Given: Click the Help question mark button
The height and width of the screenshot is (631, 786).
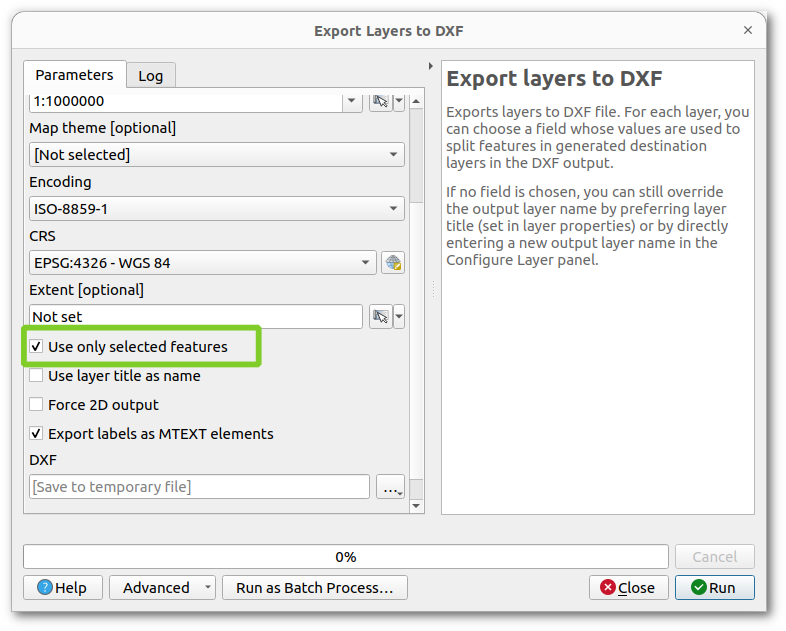Looking at the screenshot, I should click(62, 587).
